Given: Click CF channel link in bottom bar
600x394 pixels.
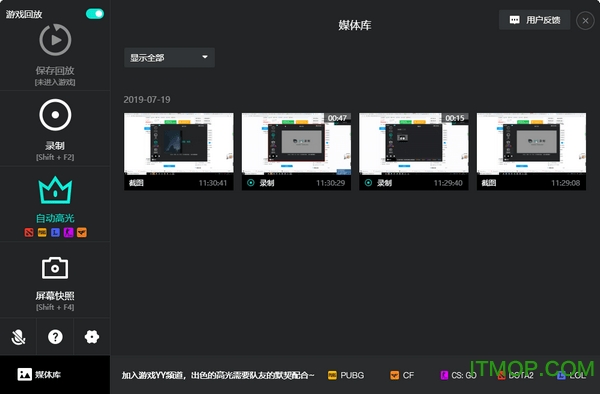Looking at the screenshot, I should 402,375.
